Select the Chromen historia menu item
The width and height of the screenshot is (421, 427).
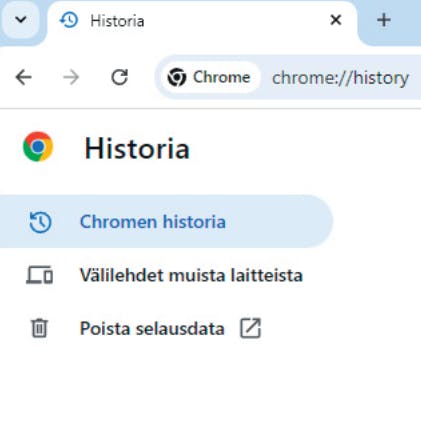[x=166, y=221]
